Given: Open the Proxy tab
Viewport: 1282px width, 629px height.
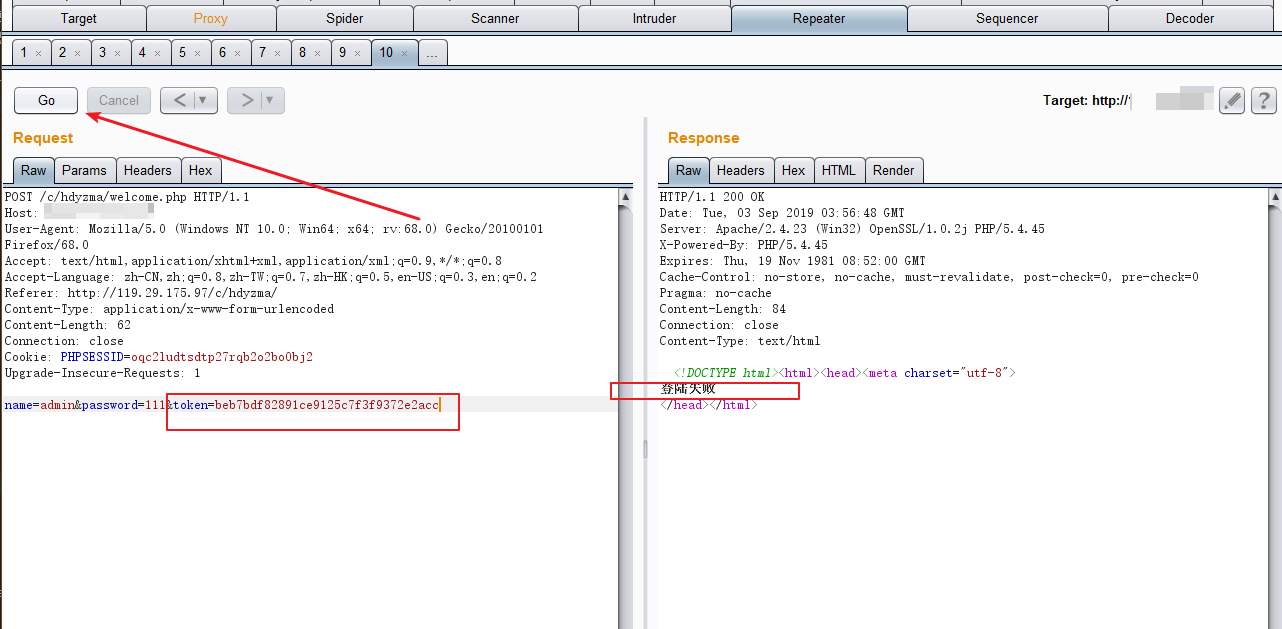Looking at the screenshot, I should pyautogui.click(x=210, y=18).
